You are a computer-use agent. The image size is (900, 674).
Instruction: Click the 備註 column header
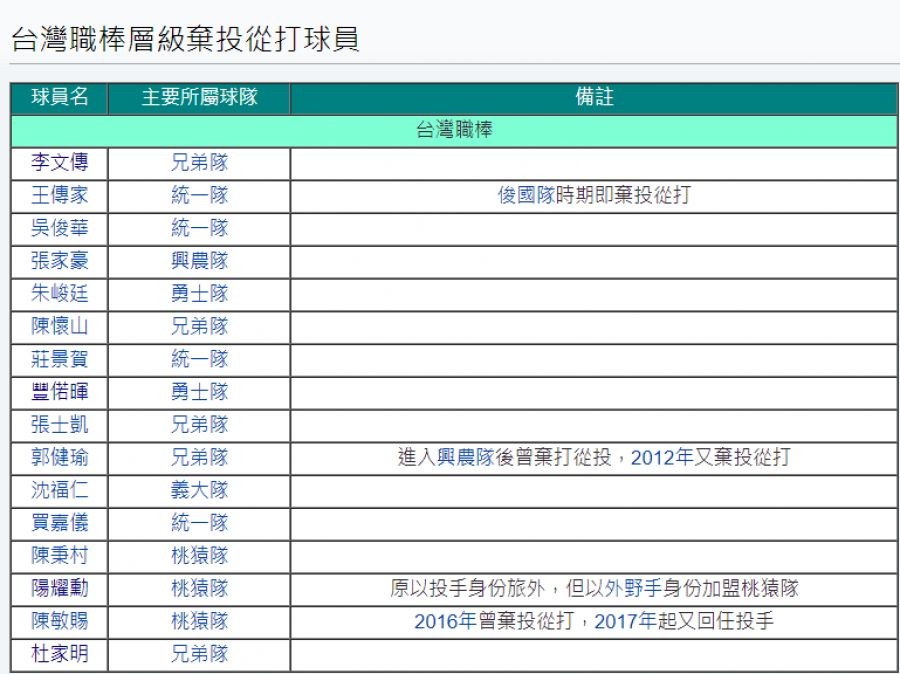tap(595, 97)
